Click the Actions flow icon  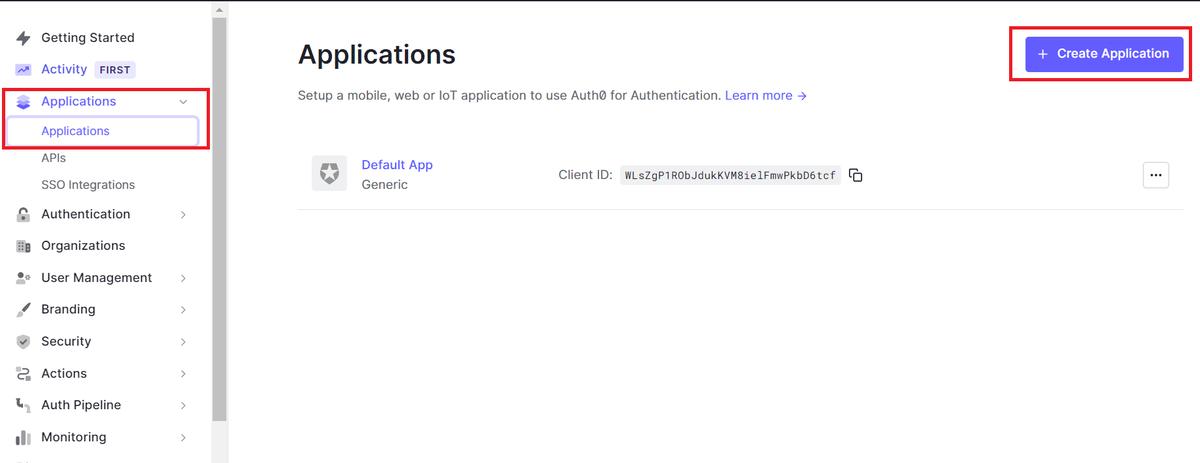click(23, 374)
